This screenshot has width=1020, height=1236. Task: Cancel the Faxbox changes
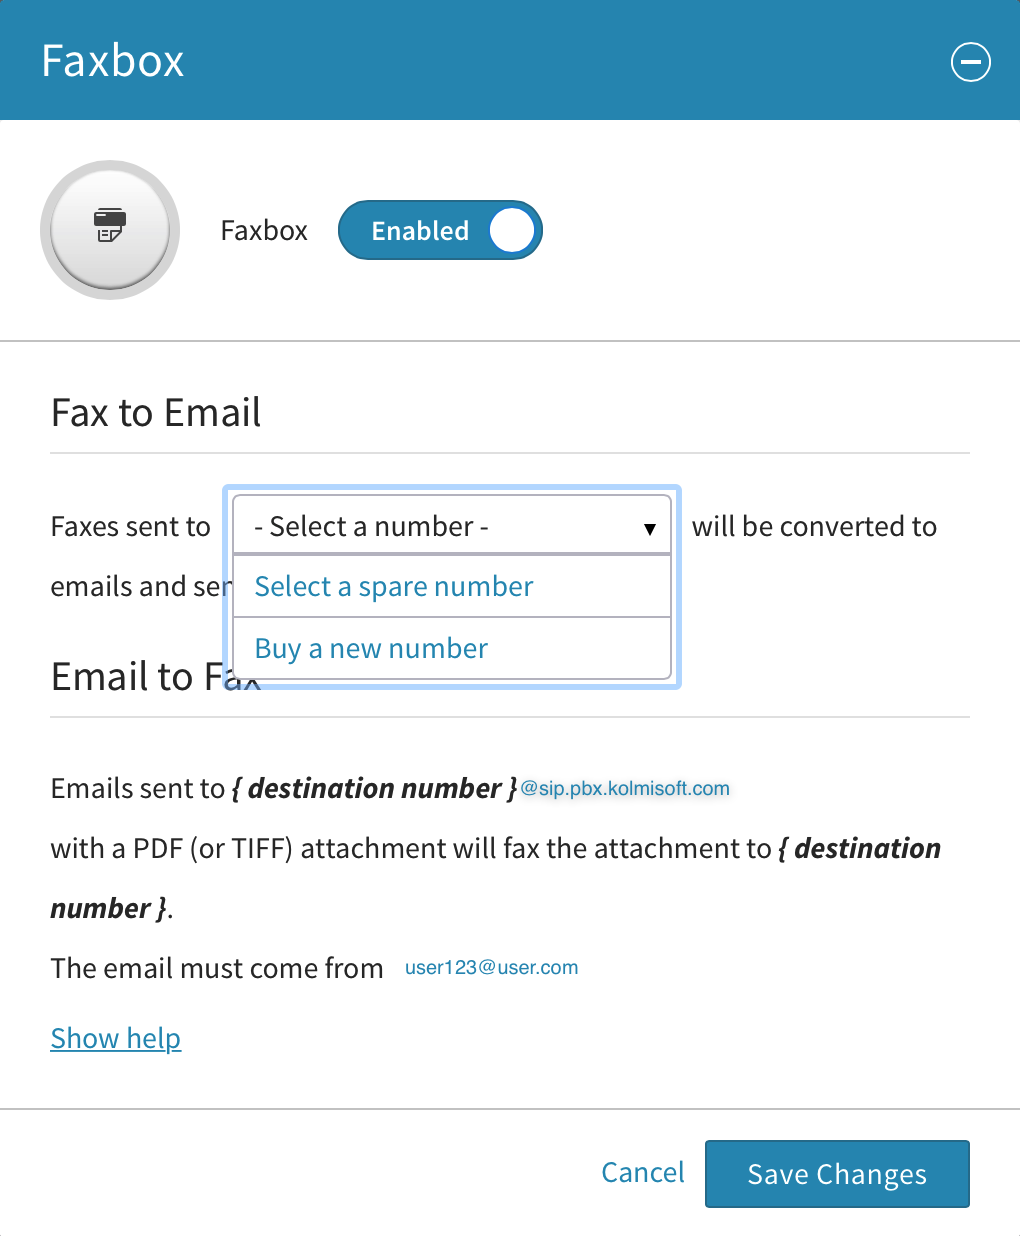click(643, 1172)
